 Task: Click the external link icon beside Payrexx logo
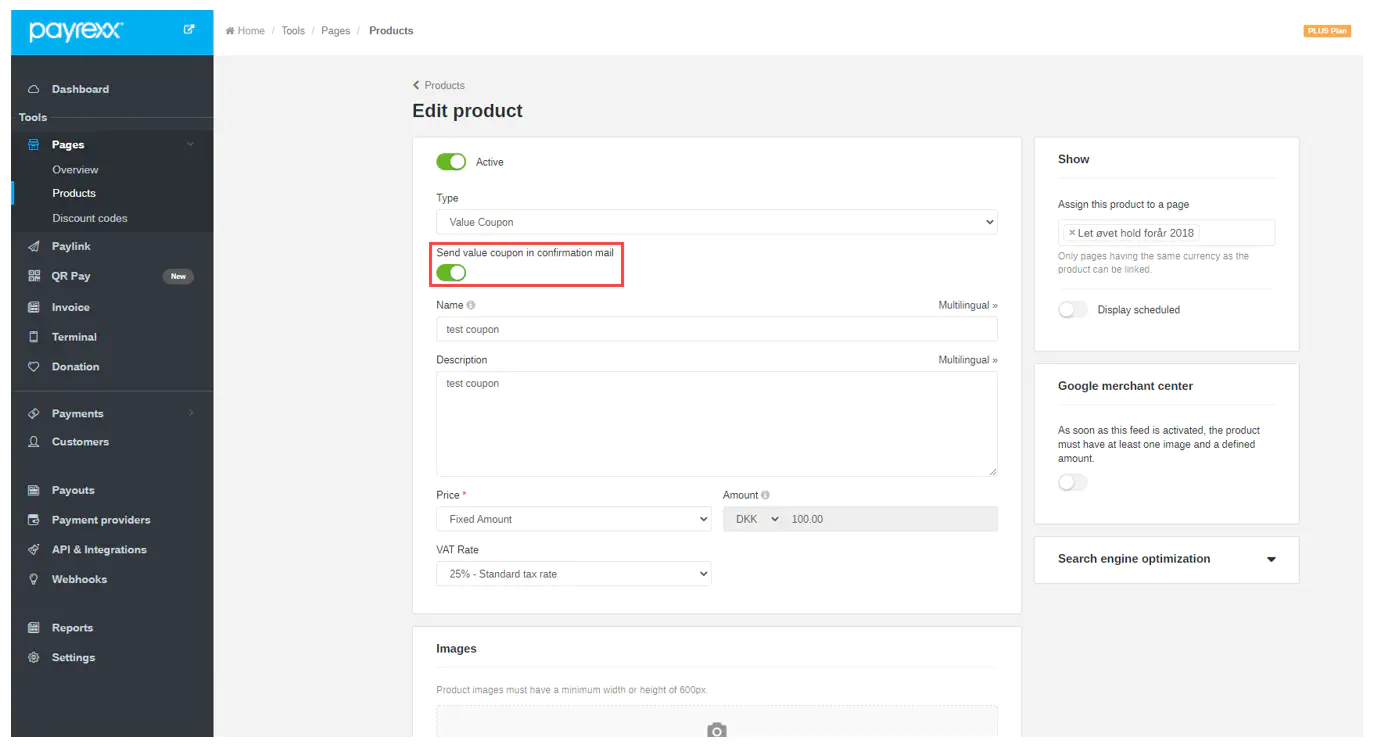point(189,30)
